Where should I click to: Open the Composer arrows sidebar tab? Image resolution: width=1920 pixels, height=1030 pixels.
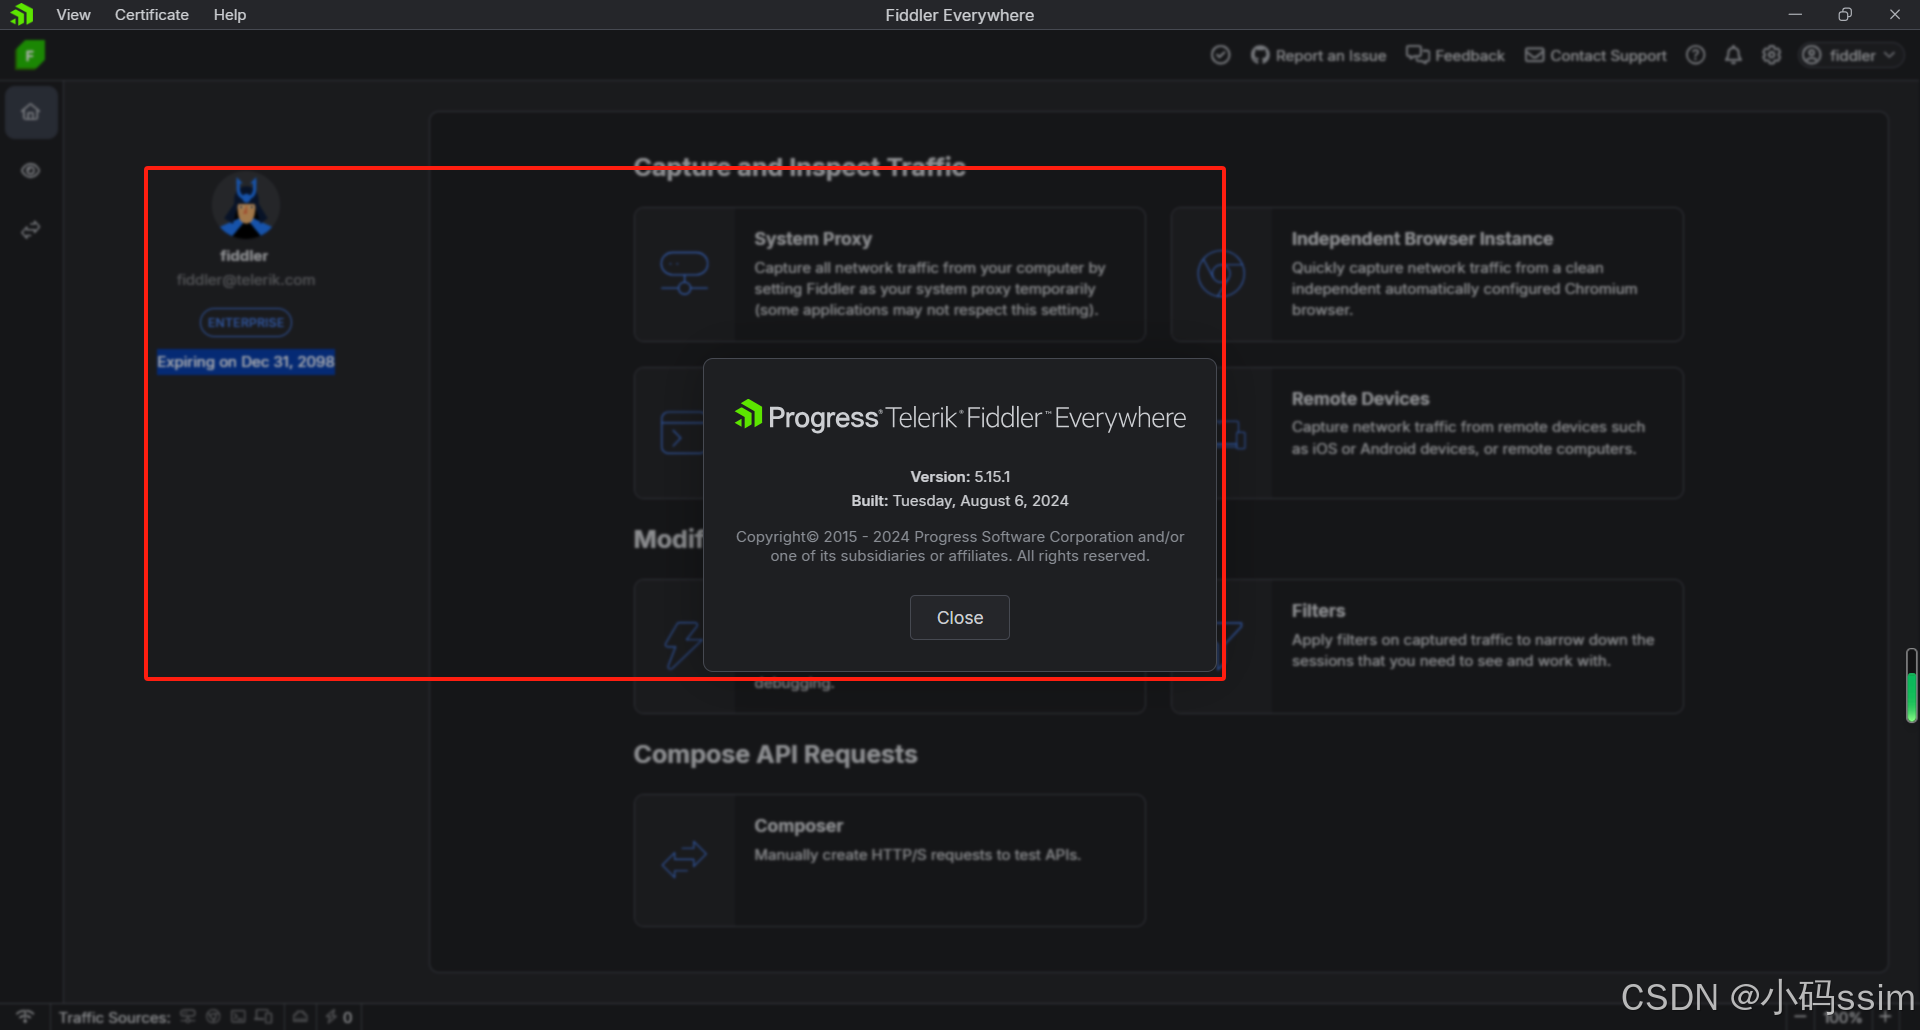tap(31, 230)
